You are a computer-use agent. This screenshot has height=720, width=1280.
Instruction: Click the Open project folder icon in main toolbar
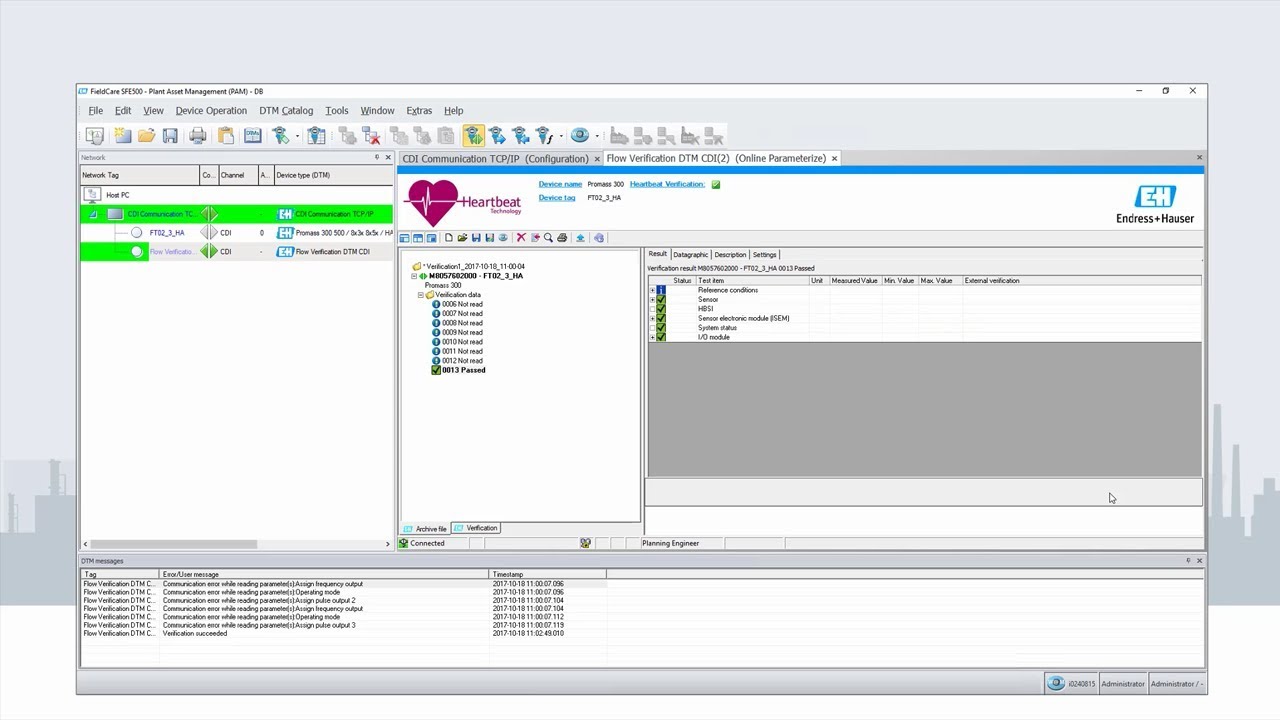[146, 135]
